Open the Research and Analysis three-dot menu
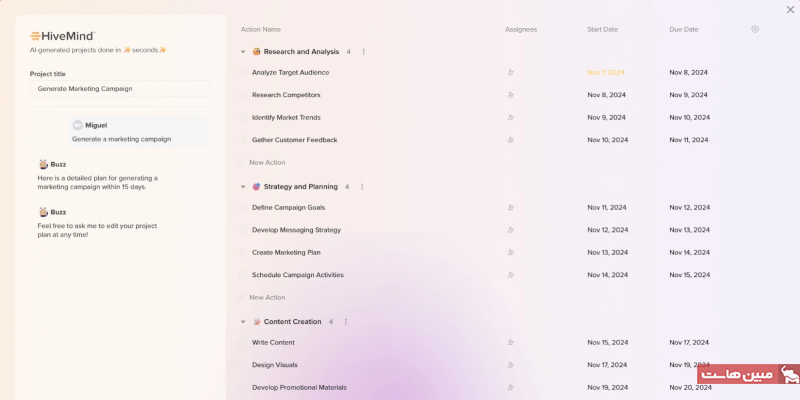800x400 pixels. (x=363, y=52)
